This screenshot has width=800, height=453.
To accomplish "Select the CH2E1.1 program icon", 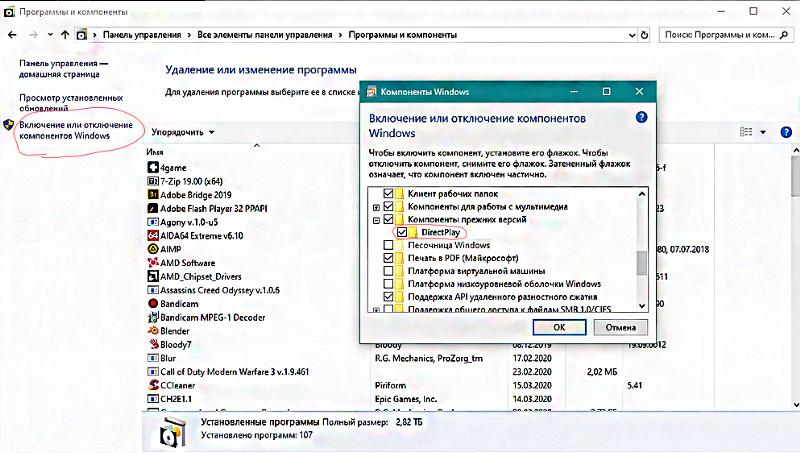I will (153, 398).
